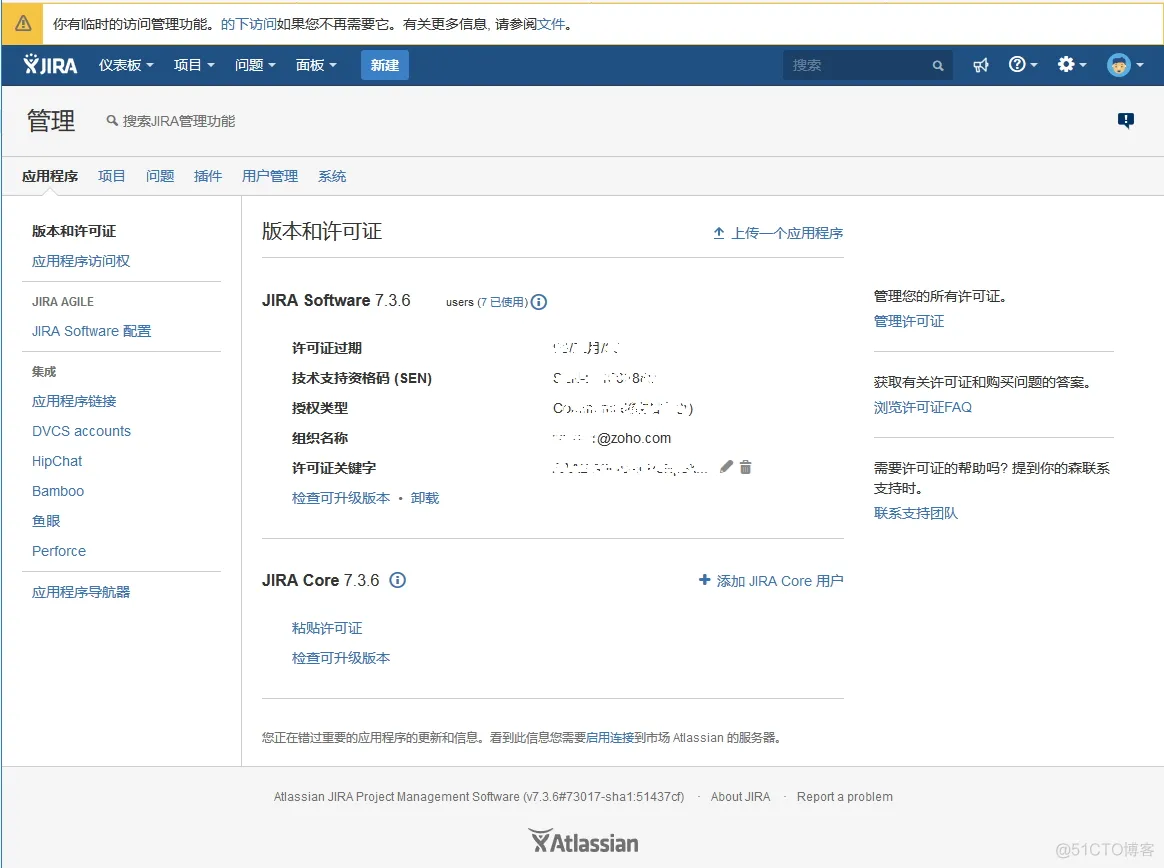Open 应用程序访问权 in sidebar
1164x868 pixels.
tap(81, 261)
